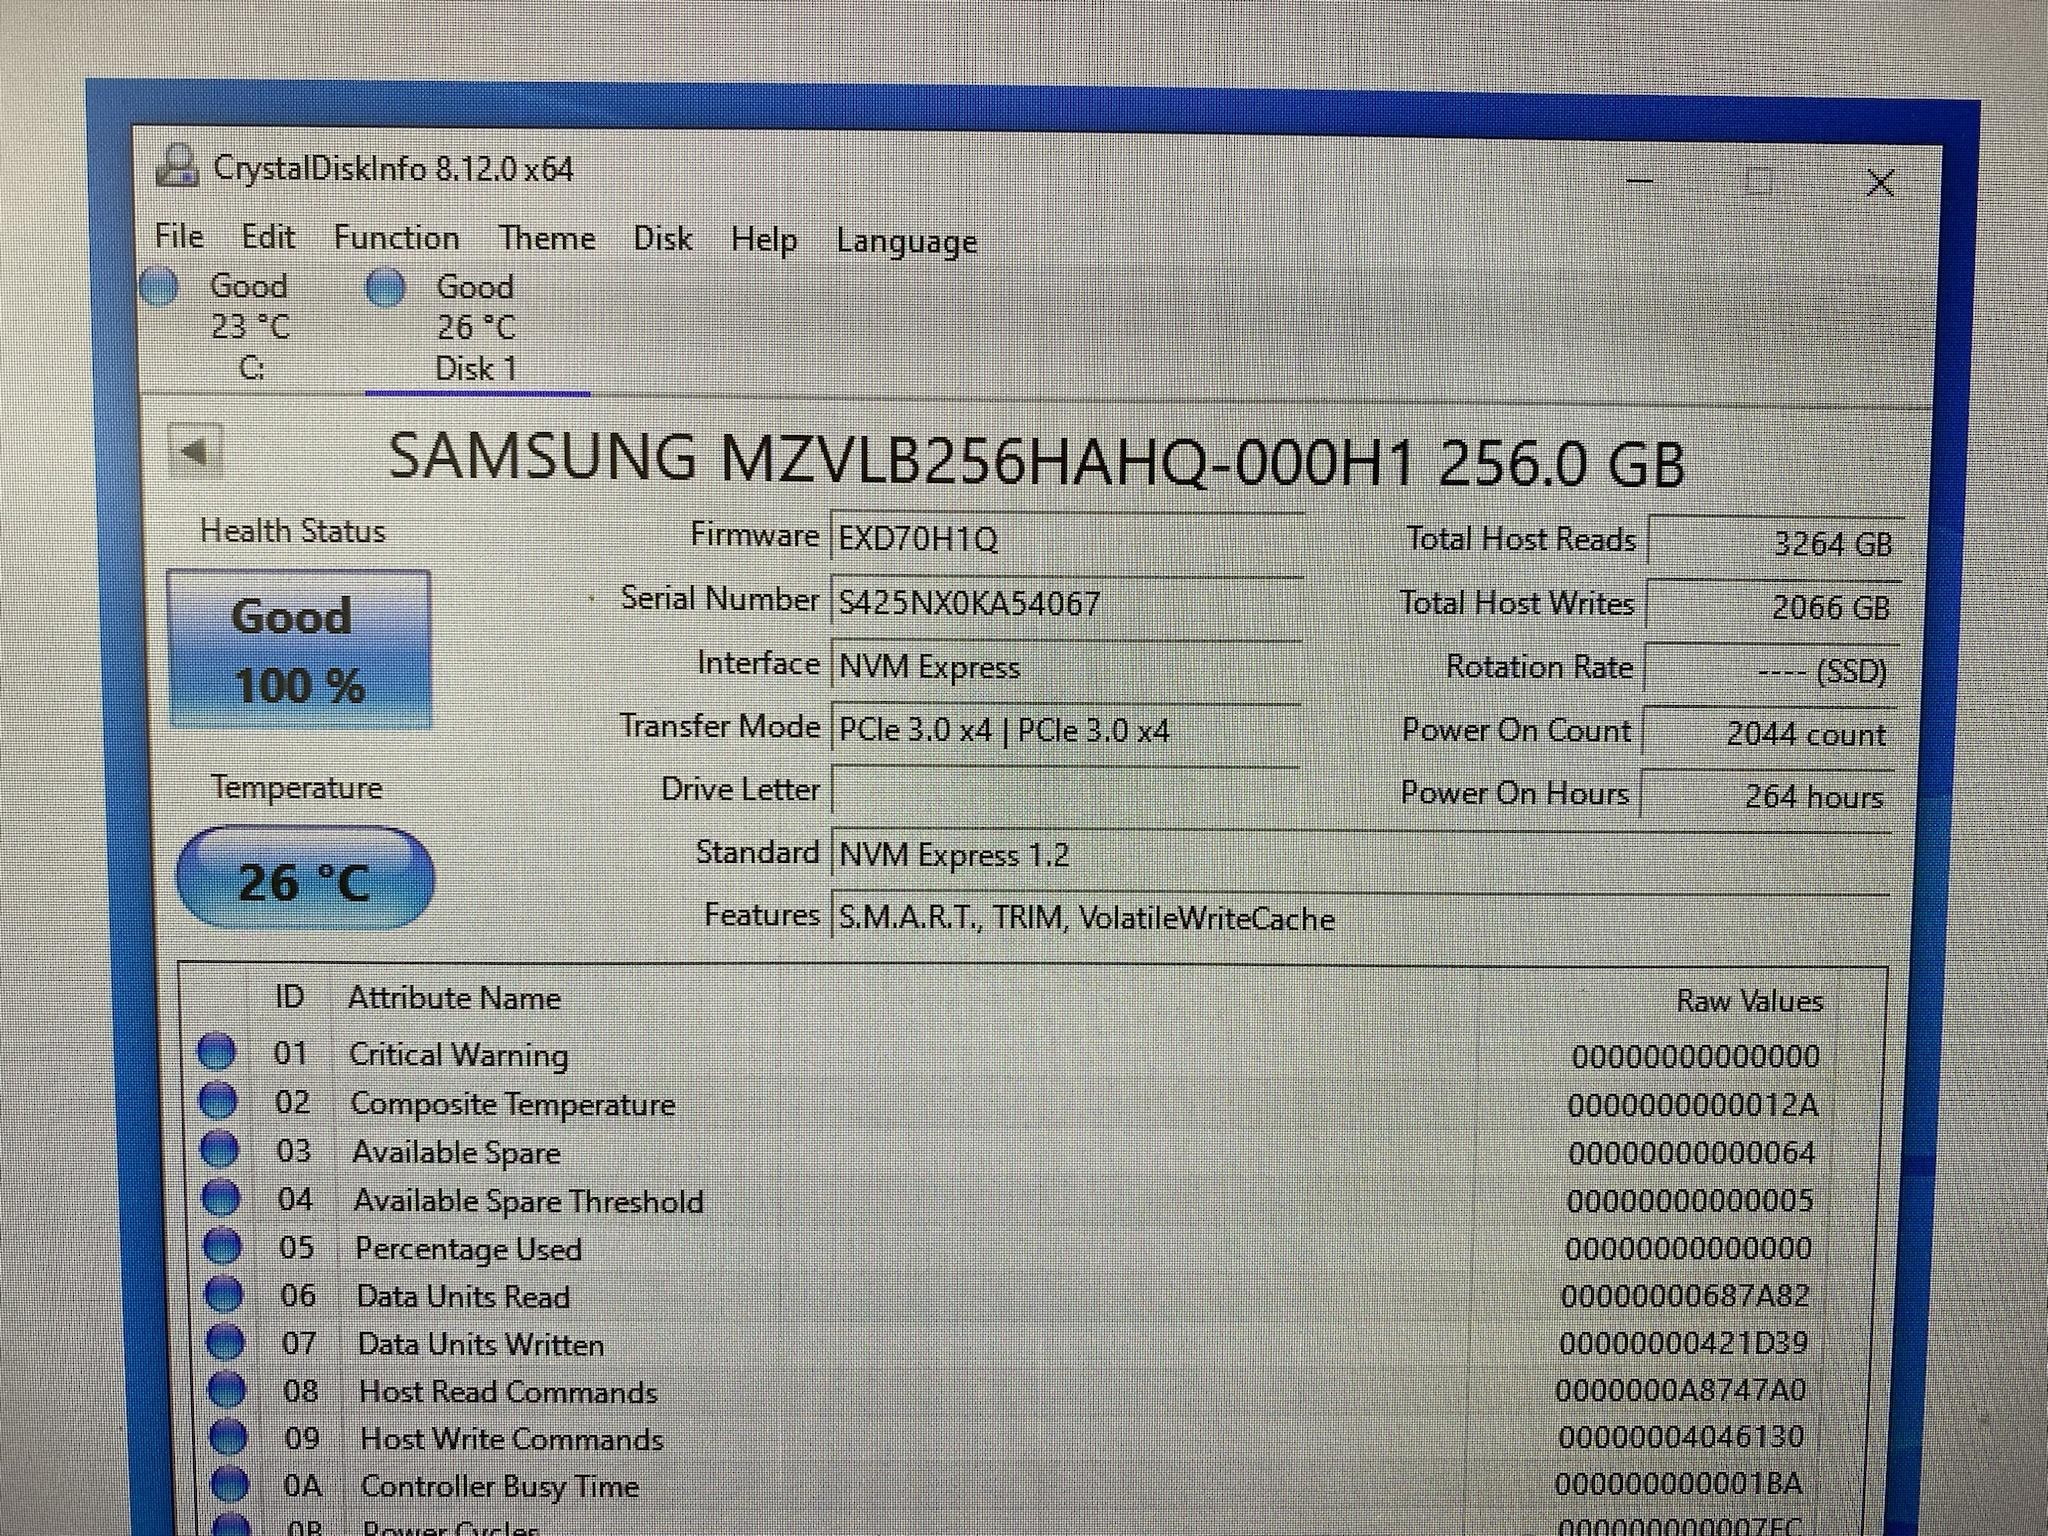Select the Data Units Written attribute row

tap(480, 1344)
